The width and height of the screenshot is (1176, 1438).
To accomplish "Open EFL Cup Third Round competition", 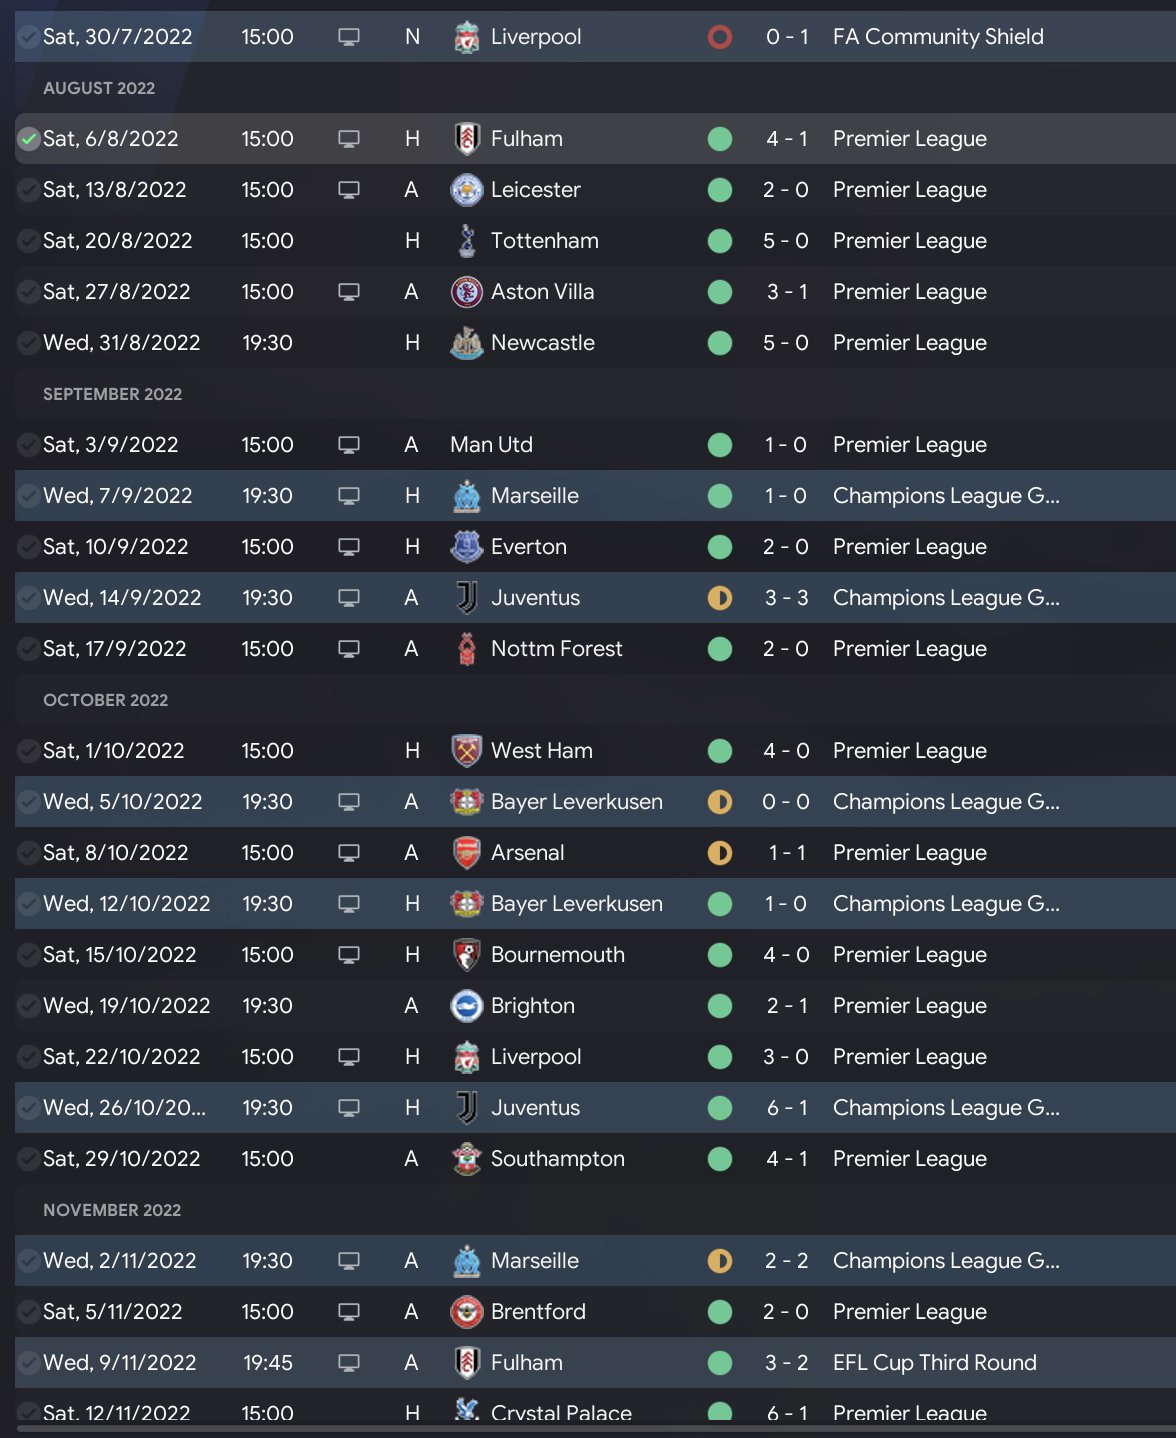I will pos(934,1363).
